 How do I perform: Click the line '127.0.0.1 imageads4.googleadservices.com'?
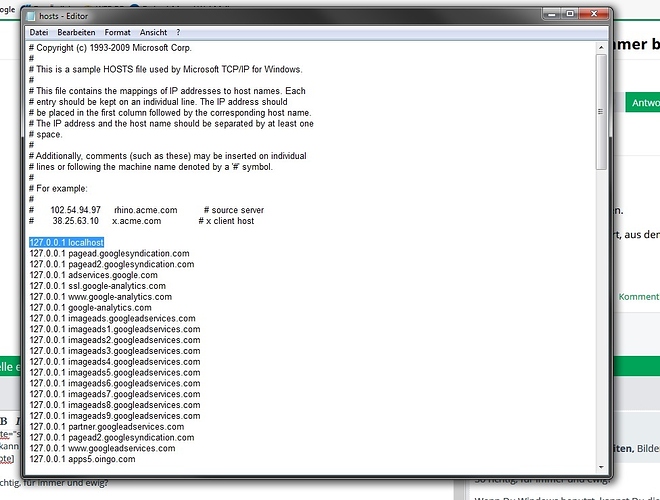(x=115, y=362)
